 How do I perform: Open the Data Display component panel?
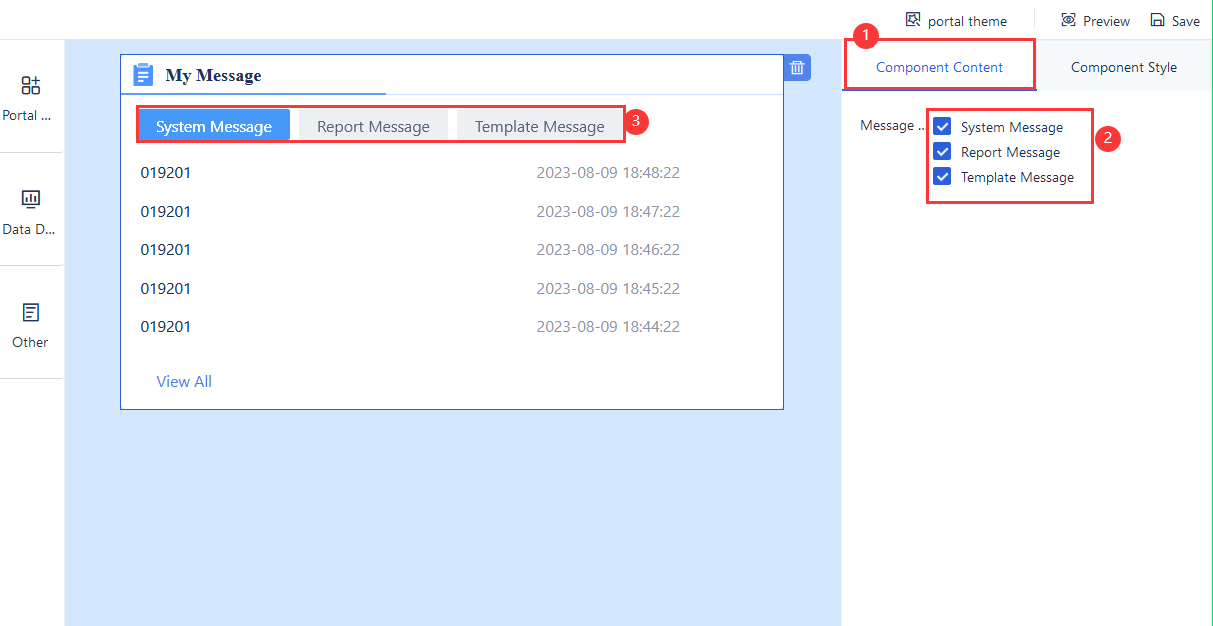tap(30, 200)
